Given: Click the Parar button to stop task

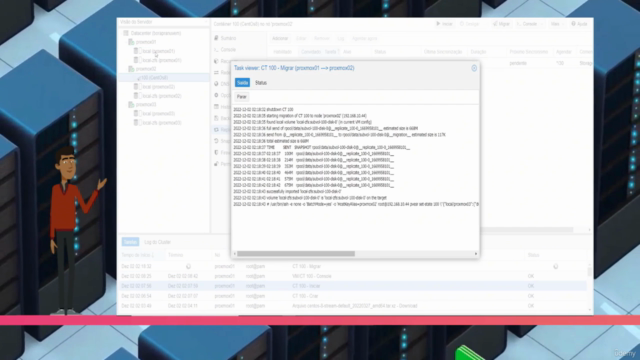Looking at the screenshot, I should tap(242, 97).
